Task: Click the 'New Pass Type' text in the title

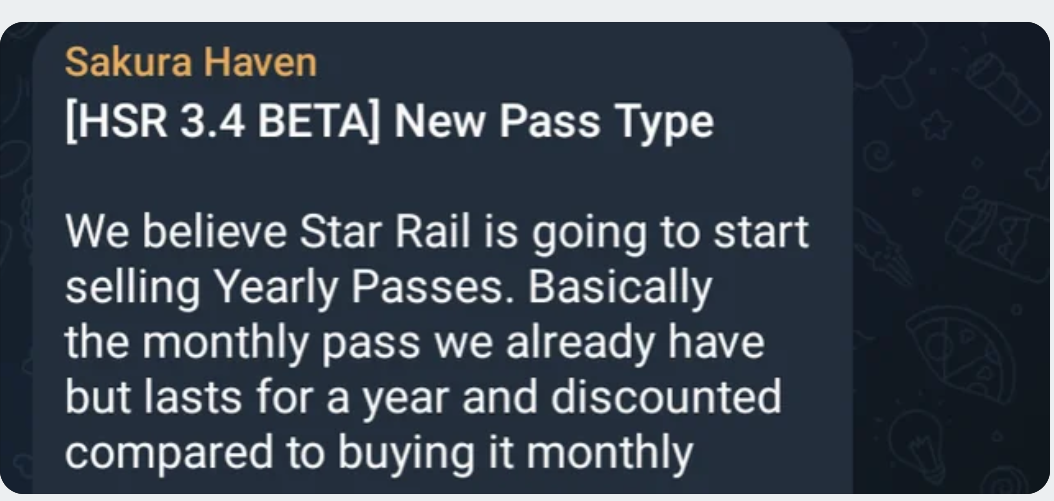Action: pos(554,122)
